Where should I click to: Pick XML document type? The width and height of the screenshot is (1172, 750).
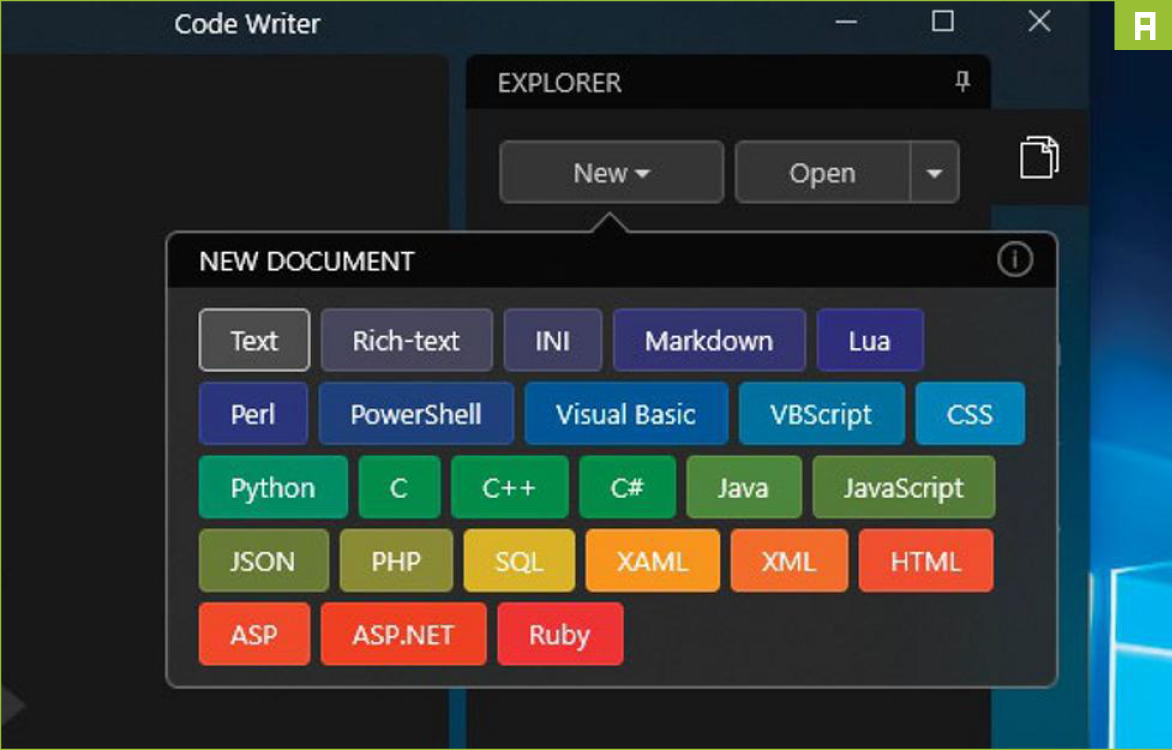[x=789, y=560]
